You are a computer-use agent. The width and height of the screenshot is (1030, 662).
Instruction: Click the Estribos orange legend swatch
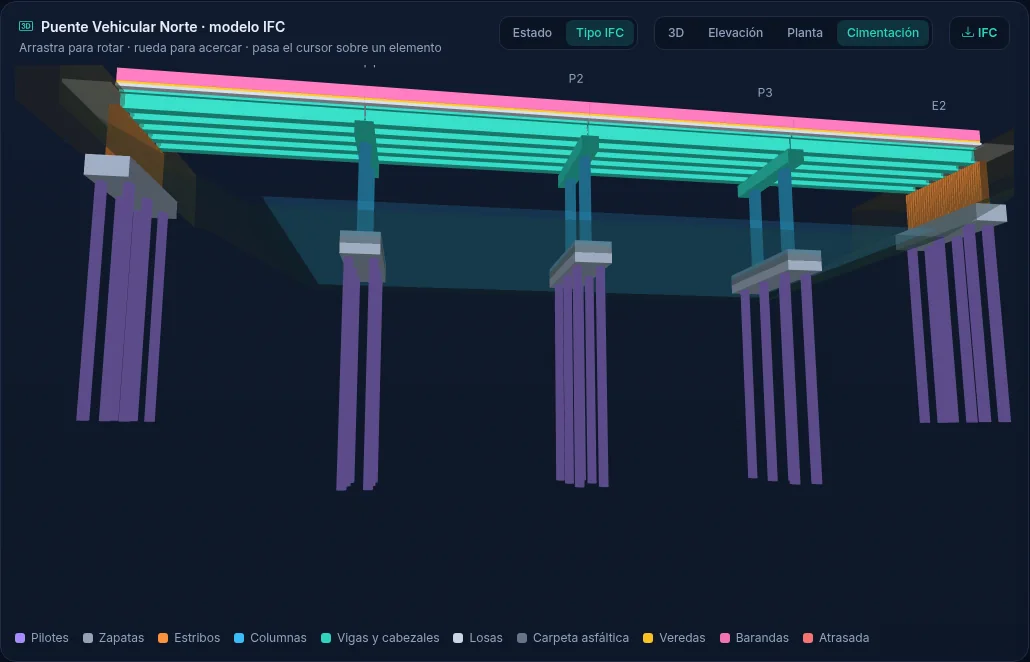pos(163,638)
